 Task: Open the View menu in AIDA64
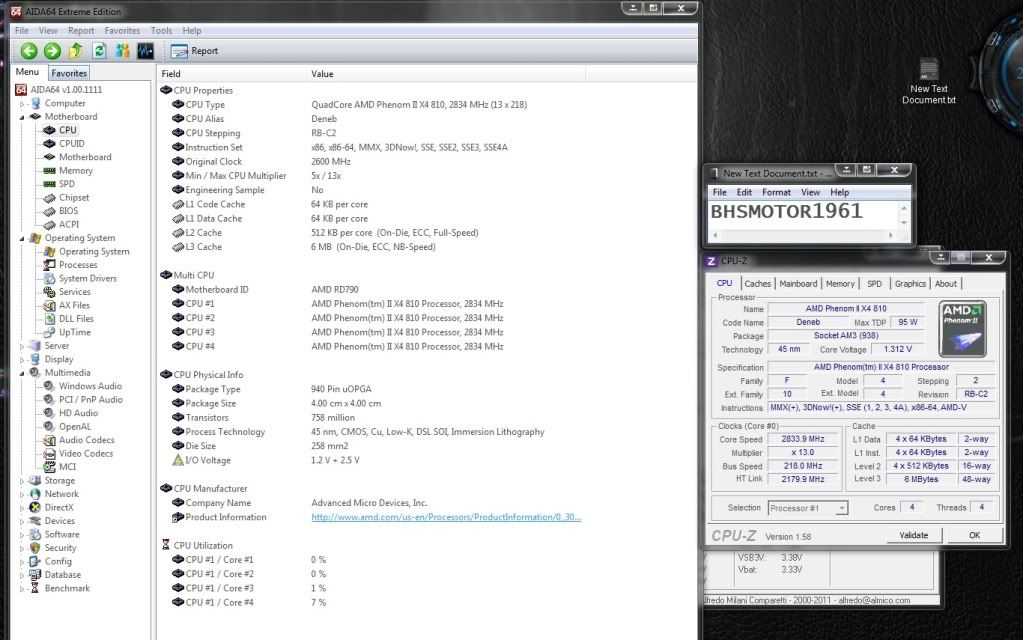(48, 31)
